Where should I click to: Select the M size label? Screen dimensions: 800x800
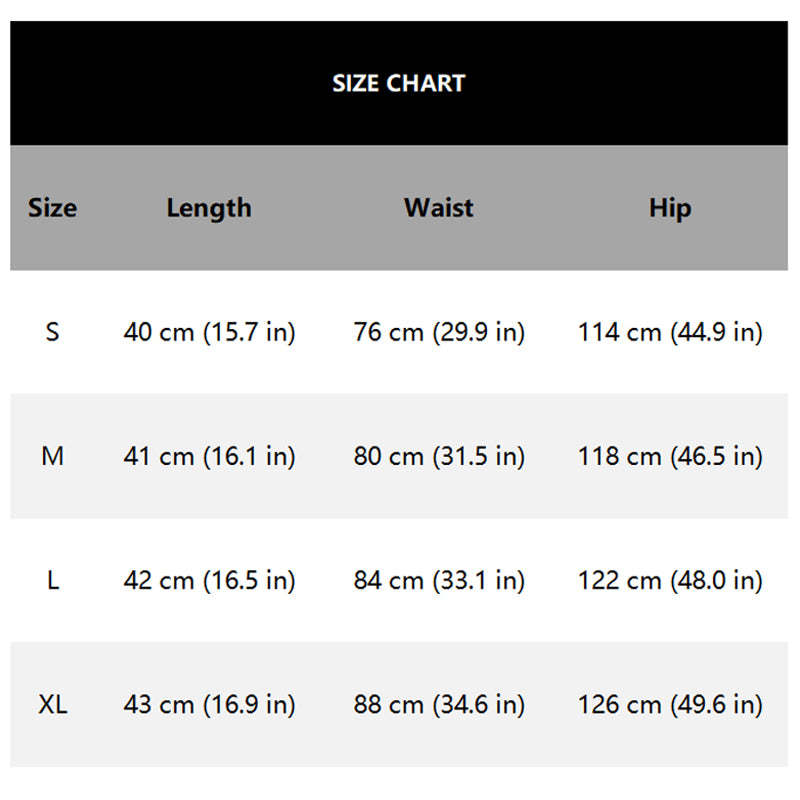coord(52,456)
